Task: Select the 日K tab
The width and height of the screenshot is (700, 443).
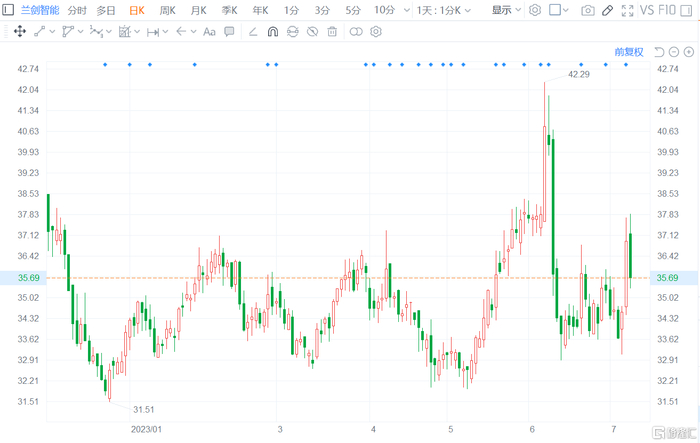Action: click(x=137, y=10)
